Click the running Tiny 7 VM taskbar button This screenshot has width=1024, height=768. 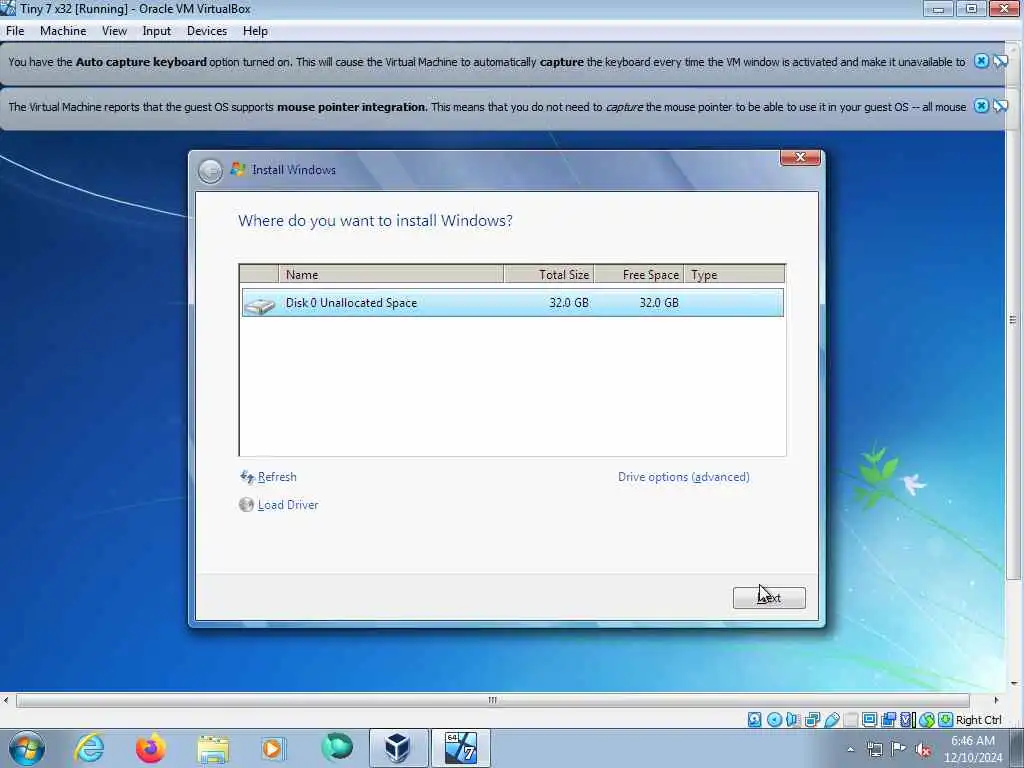point(460,748)
